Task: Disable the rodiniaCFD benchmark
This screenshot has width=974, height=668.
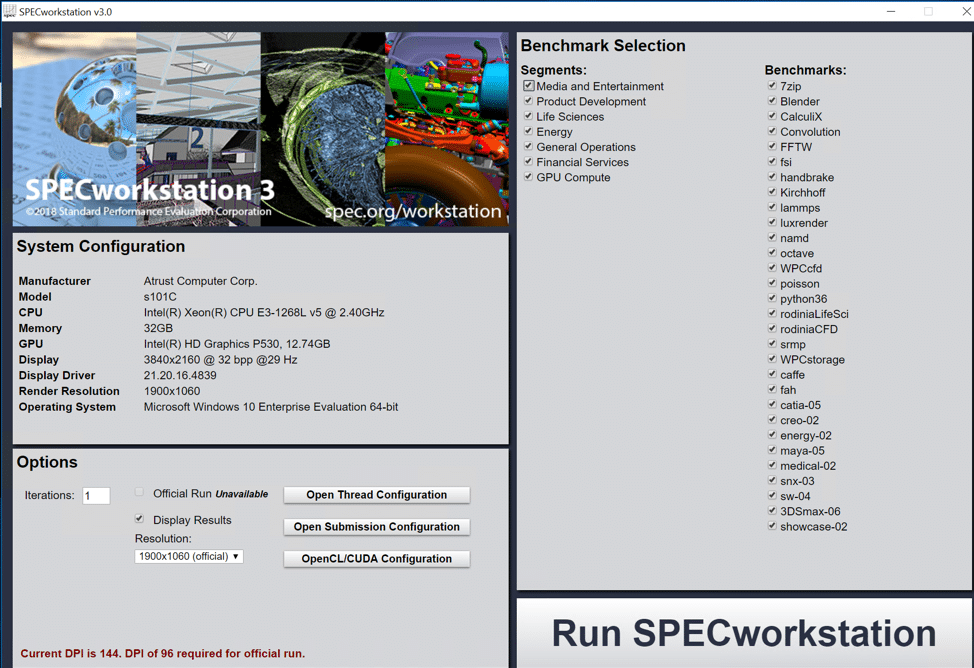Action: tap(772, 329)
